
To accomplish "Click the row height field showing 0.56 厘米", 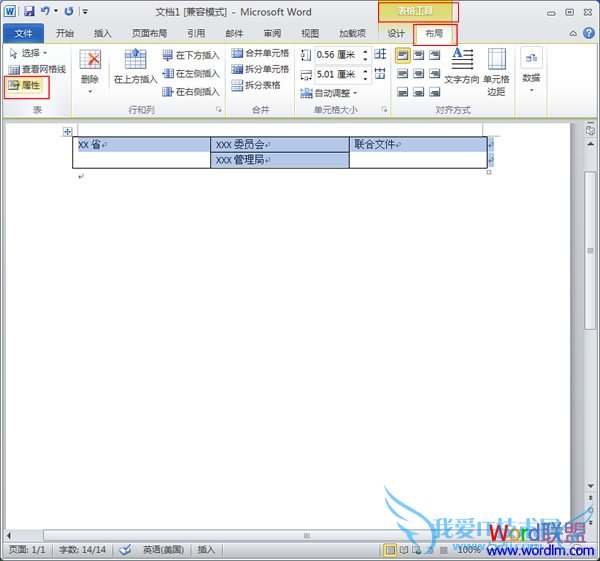I will tap(337, 55).
